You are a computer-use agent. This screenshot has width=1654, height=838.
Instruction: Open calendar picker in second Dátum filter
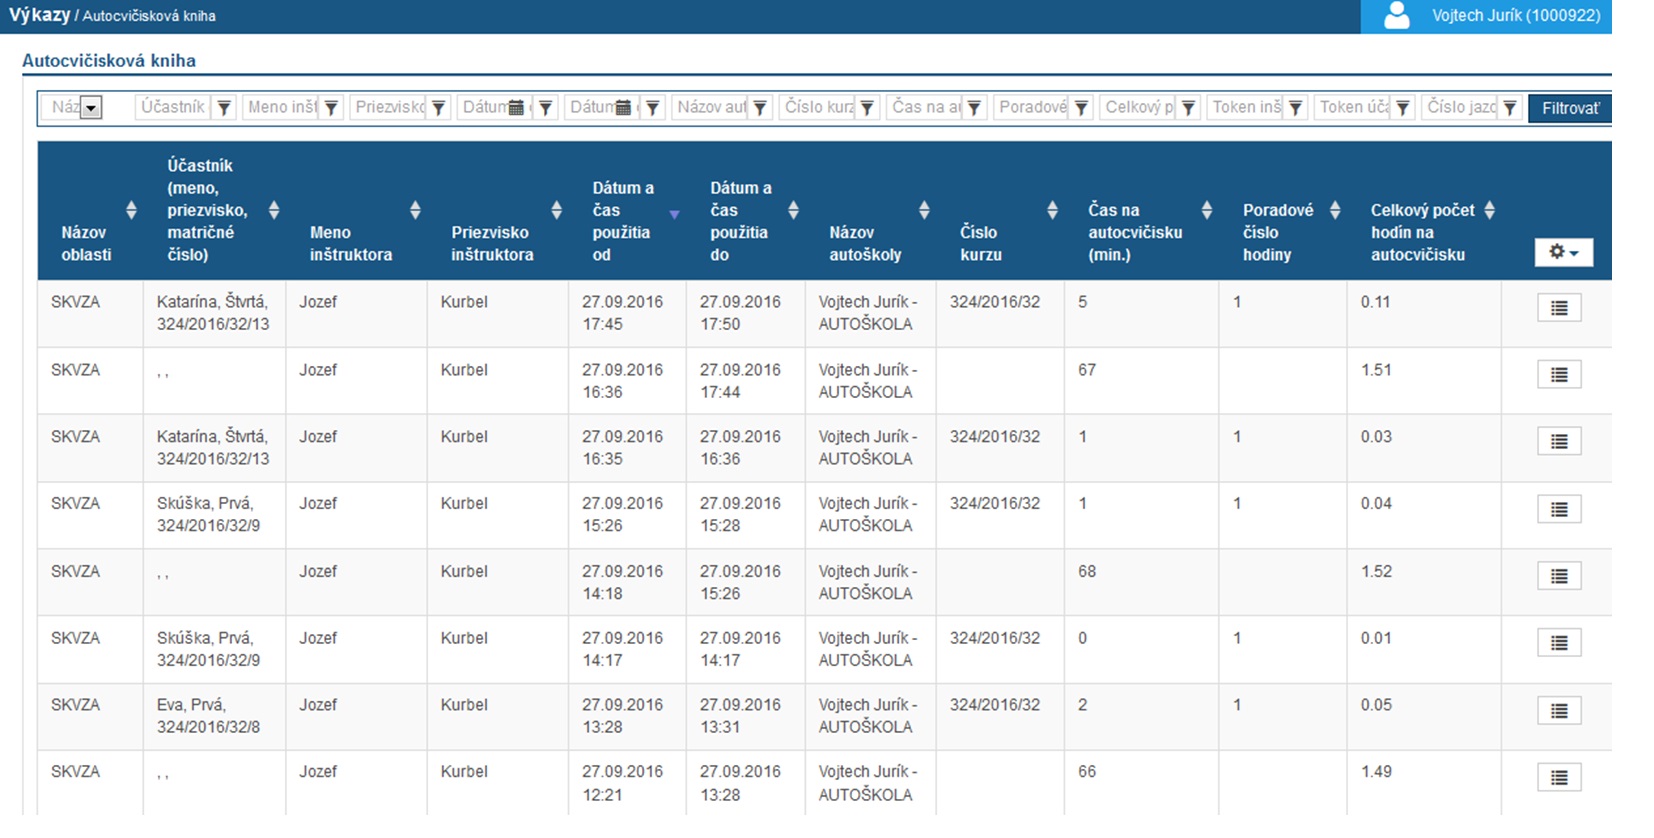click(623, 108)
